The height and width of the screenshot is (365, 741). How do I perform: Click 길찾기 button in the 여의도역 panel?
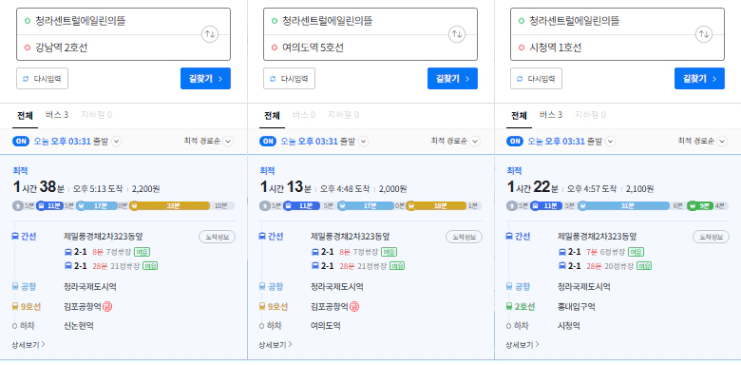point(453,78)
